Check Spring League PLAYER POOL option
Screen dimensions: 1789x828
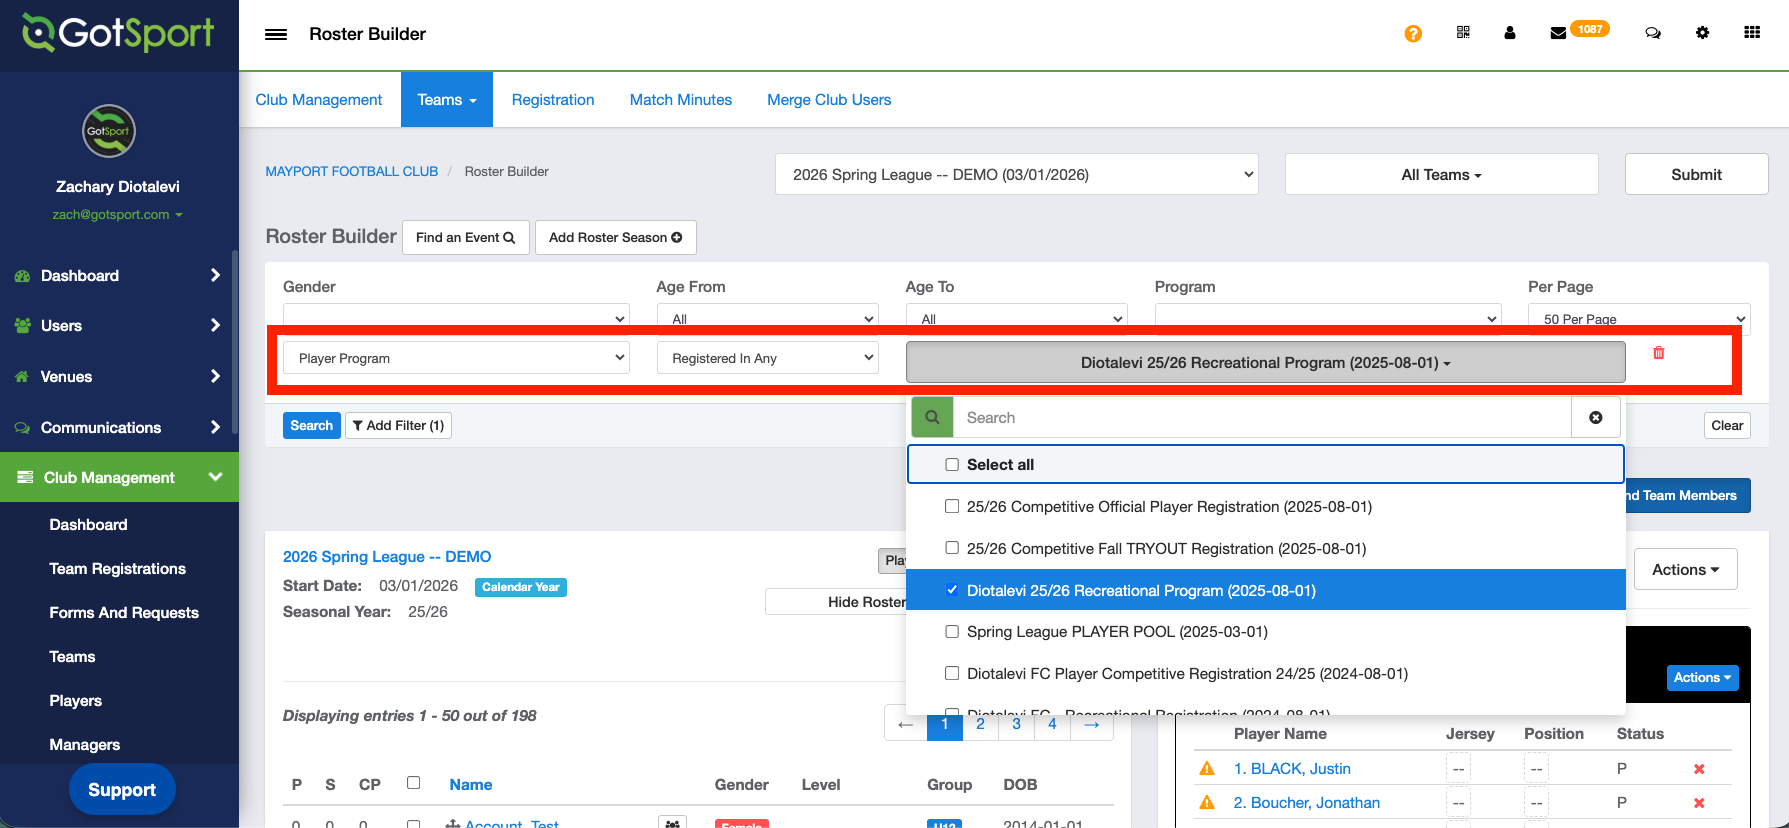click(x=952, y=632)
